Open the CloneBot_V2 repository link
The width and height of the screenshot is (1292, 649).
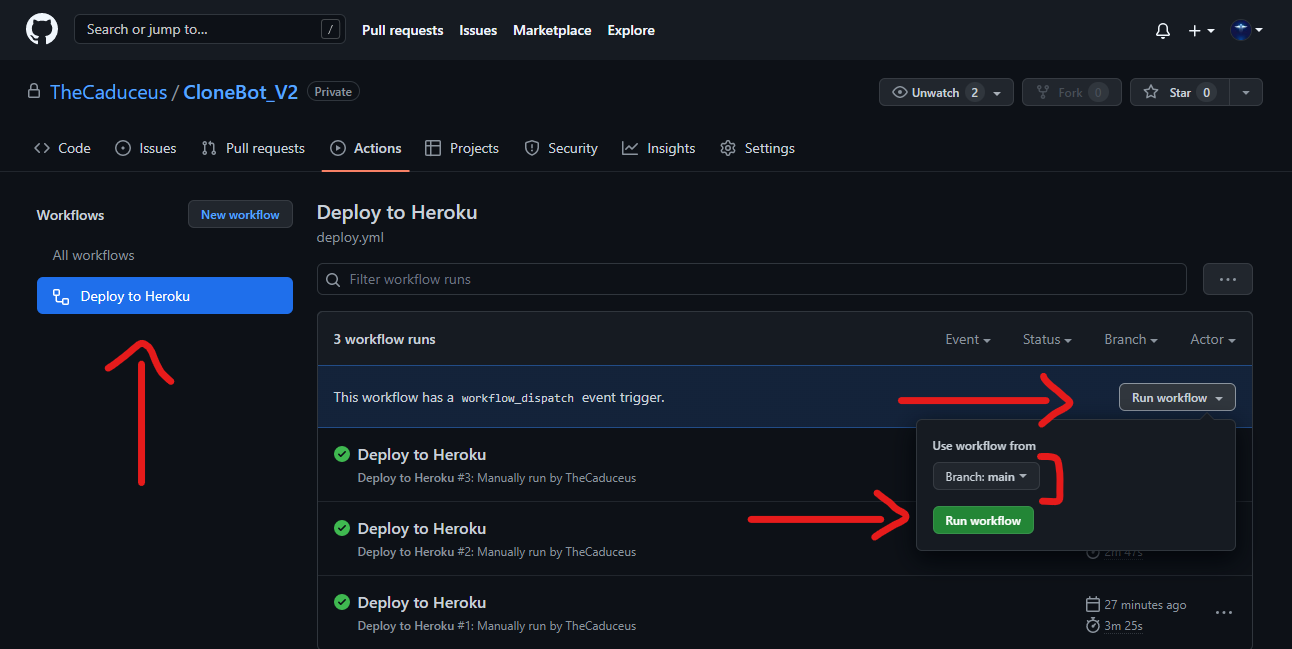tap(241, 92)
